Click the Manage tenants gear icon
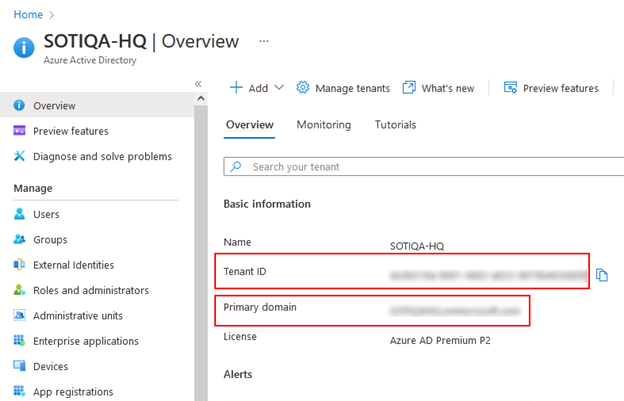This screenshot has width=624, height=401. point(303,88)
